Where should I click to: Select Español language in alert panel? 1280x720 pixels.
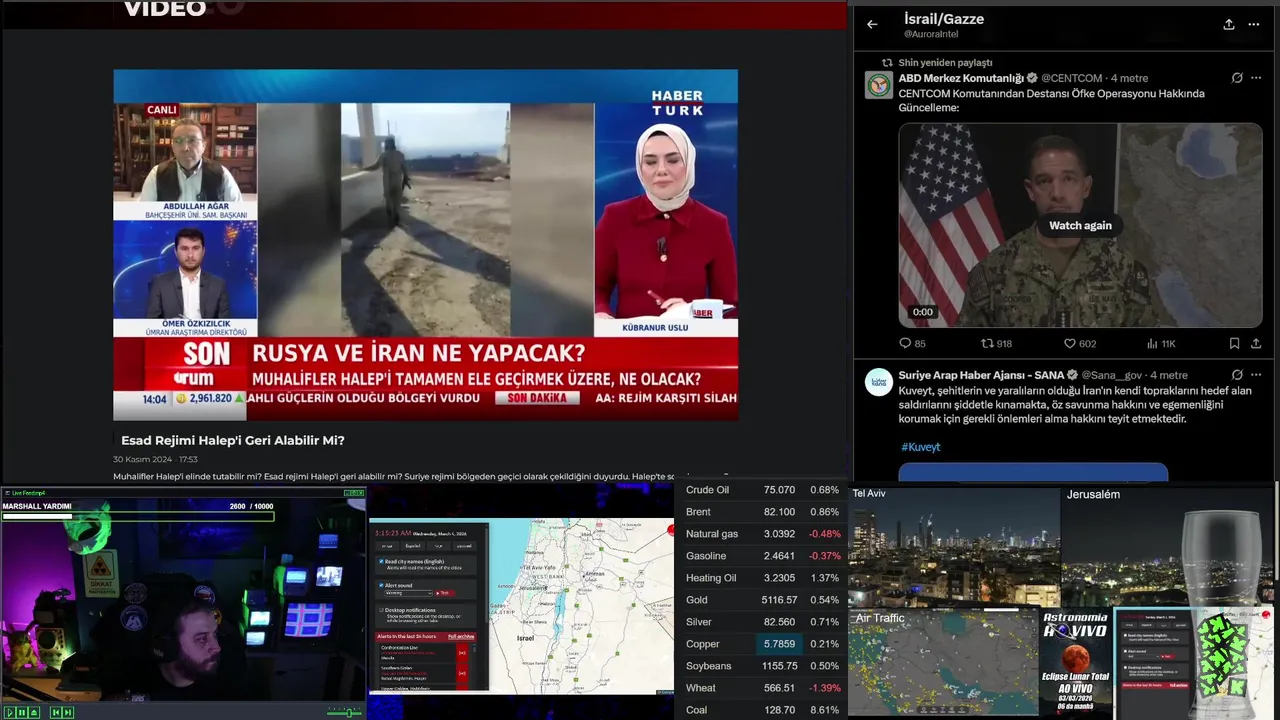coord(412,546)
